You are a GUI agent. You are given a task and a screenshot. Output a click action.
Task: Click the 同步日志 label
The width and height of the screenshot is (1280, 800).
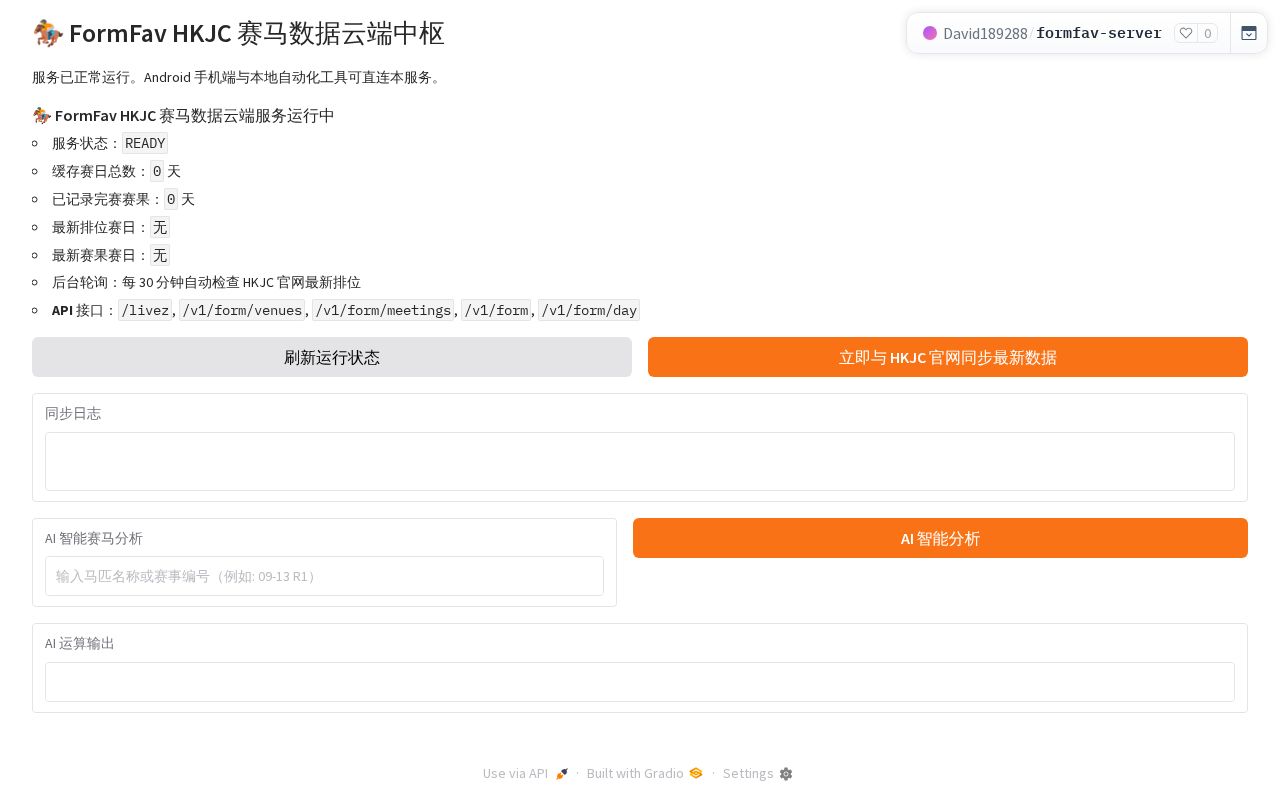(x=73, y=413)
